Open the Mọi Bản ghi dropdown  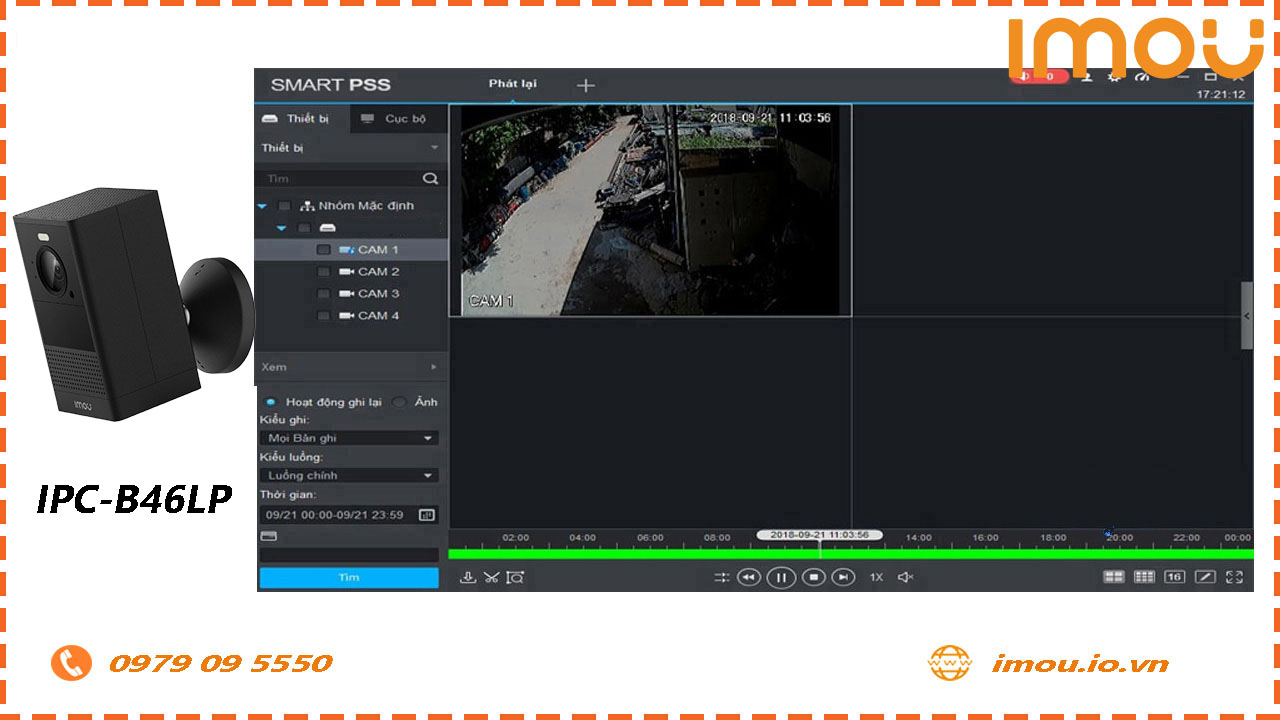348,438
